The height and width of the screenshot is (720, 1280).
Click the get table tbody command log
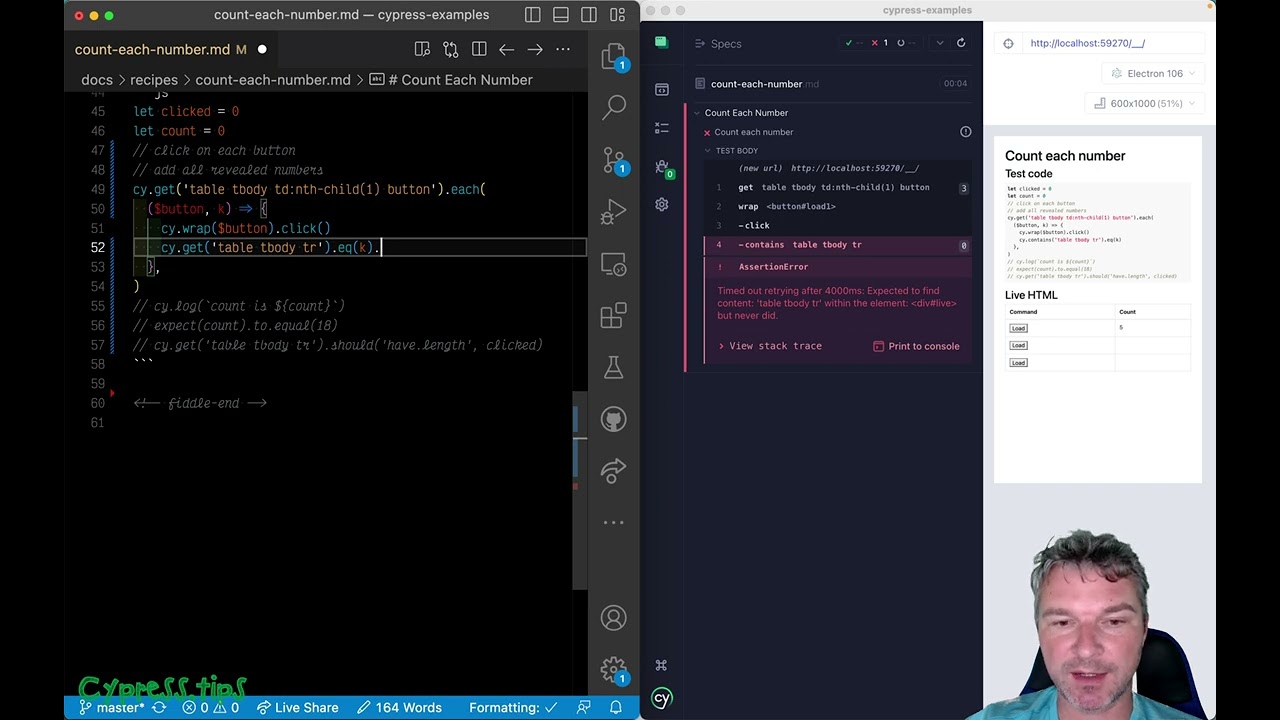tap(838, 187)
